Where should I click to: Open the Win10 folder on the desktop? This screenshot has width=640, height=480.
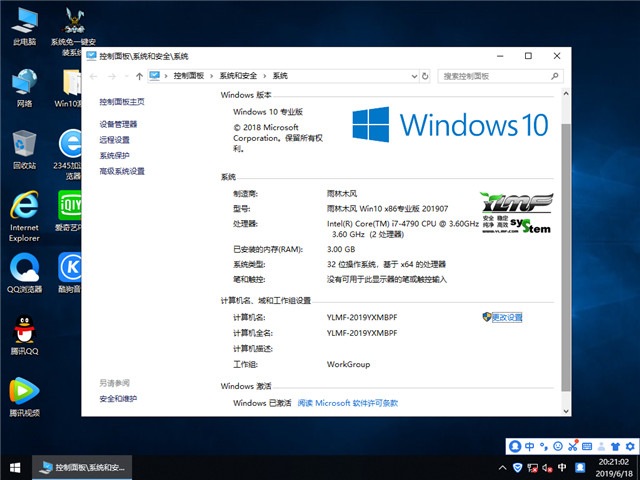(x=70, y=87)
